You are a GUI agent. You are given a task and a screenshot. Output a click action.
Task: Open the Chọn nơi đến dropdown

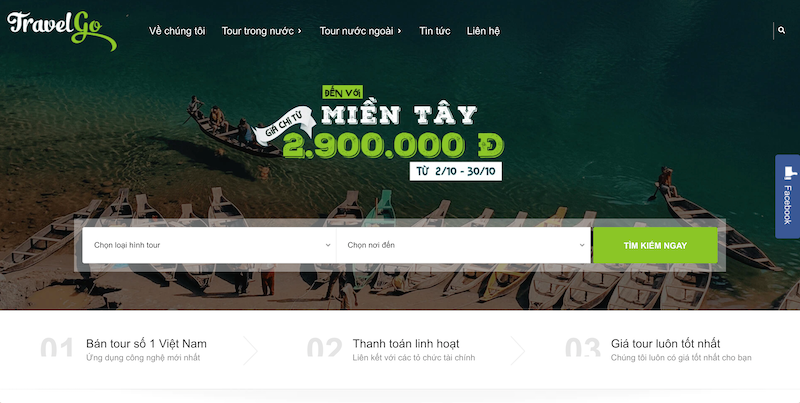[463, 245]
